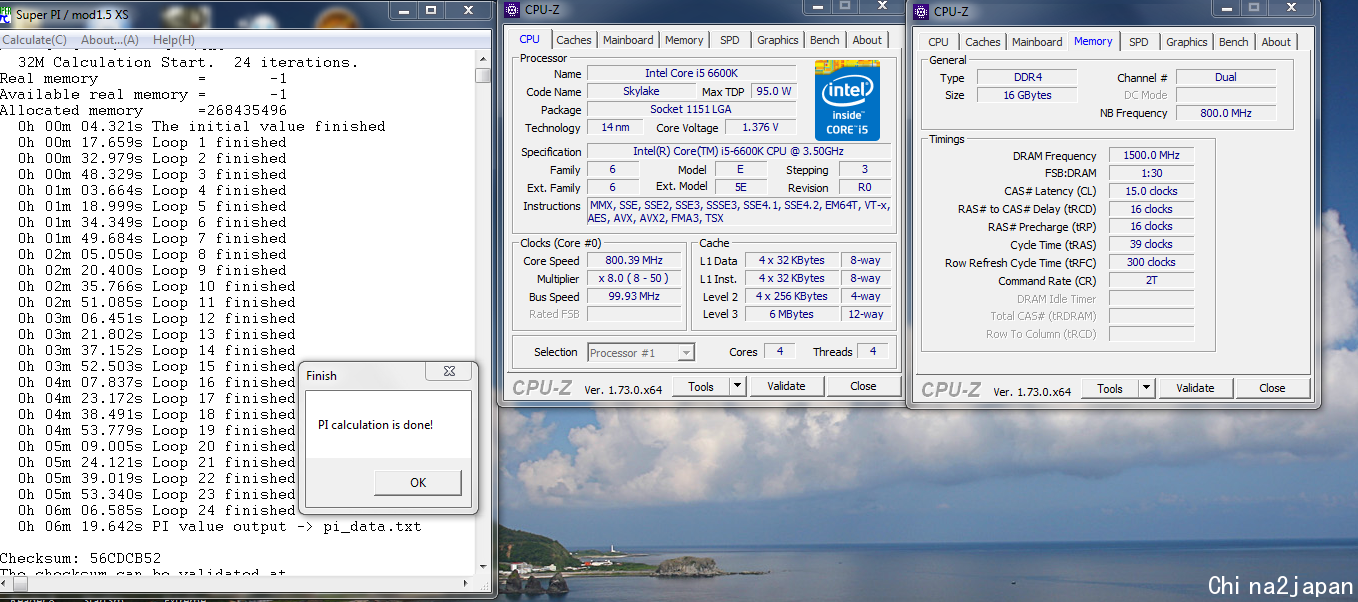Click the CPU-Z icon in the memory window title
1358x602 pixels.
pyautogui.click(x=920, y=12)
